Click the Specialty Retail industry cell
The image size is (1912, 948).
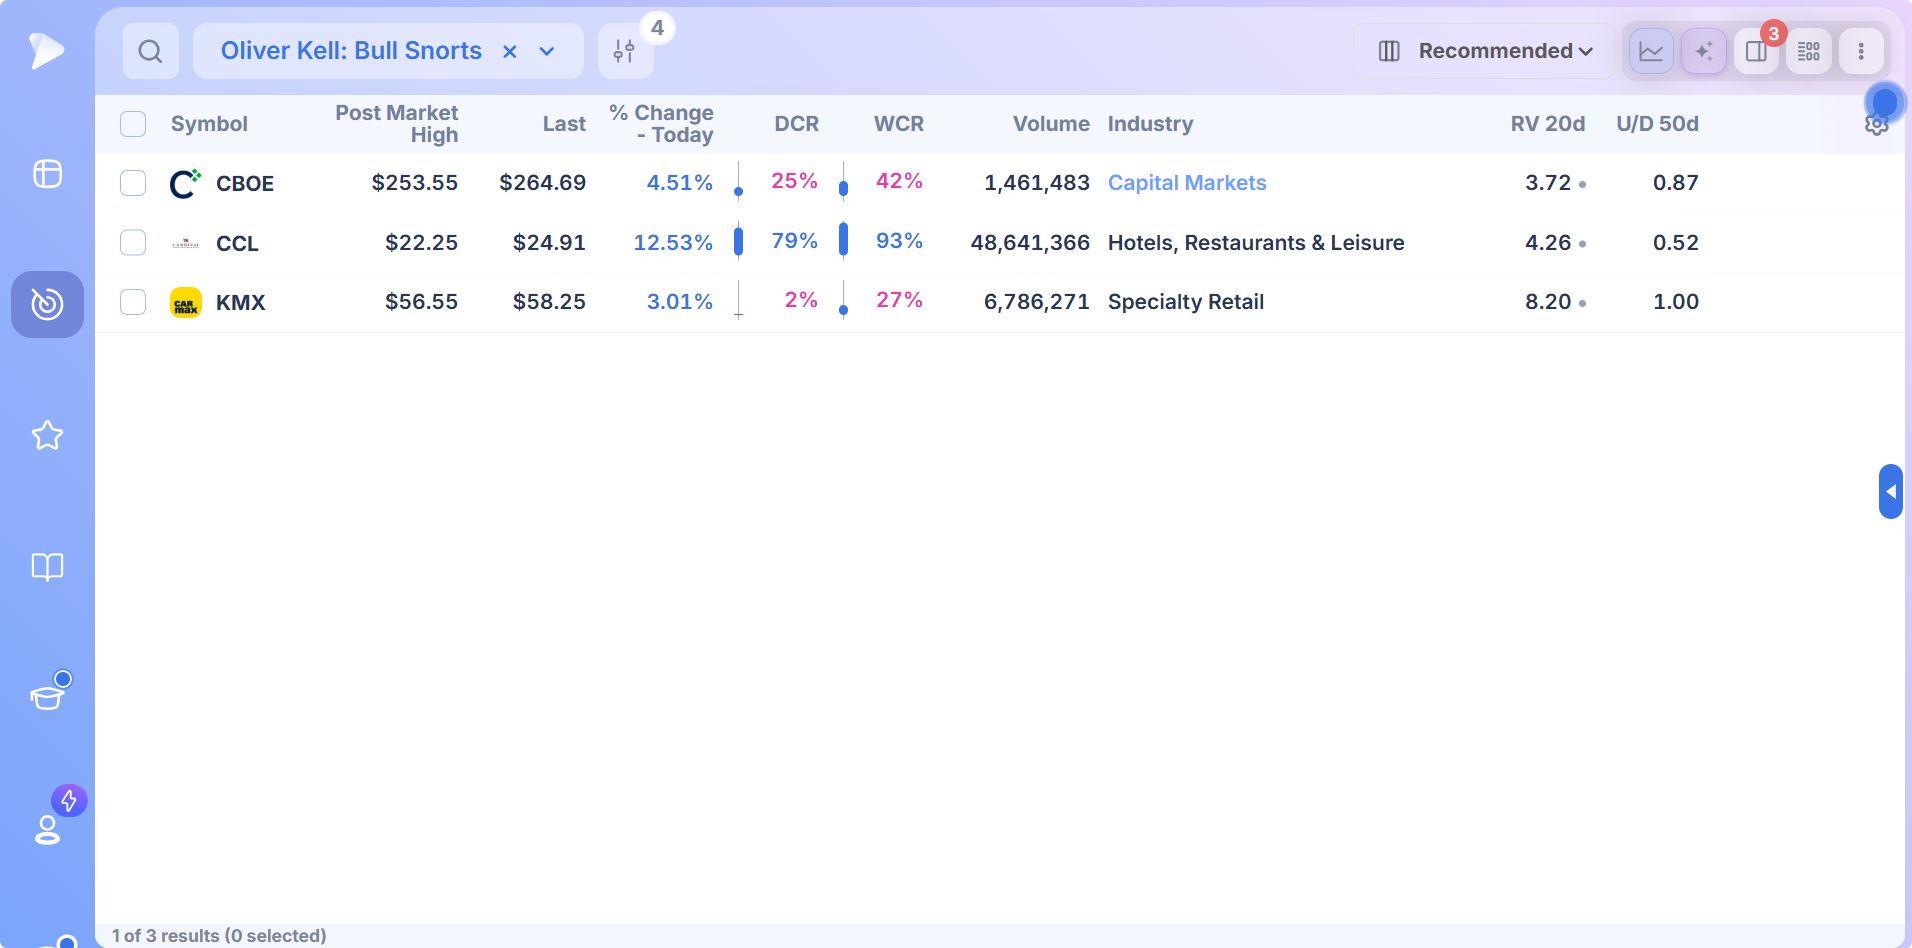click(x=1186, y=302)
